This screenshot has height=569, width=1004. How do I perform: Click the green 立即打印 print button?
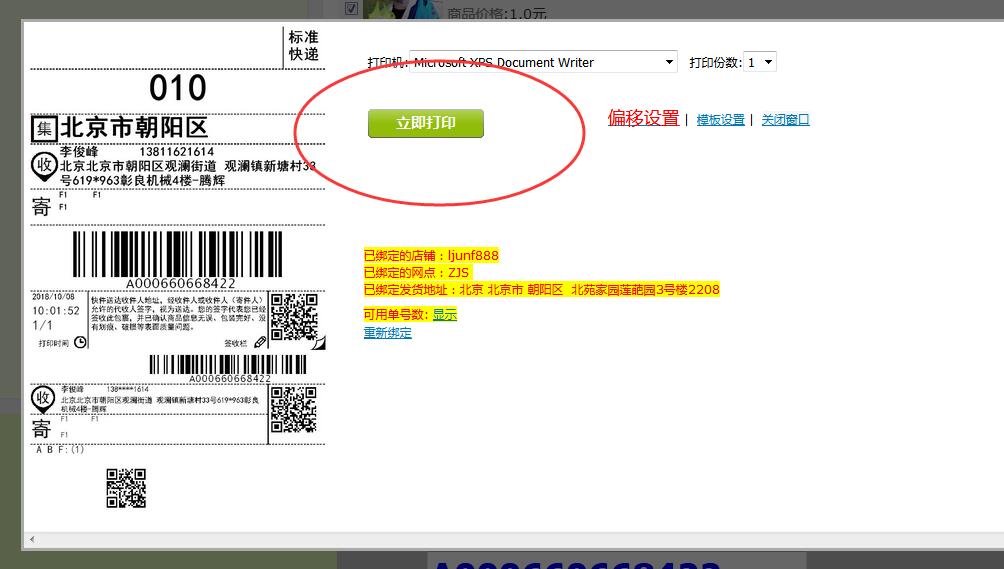[x=425, y=123]
